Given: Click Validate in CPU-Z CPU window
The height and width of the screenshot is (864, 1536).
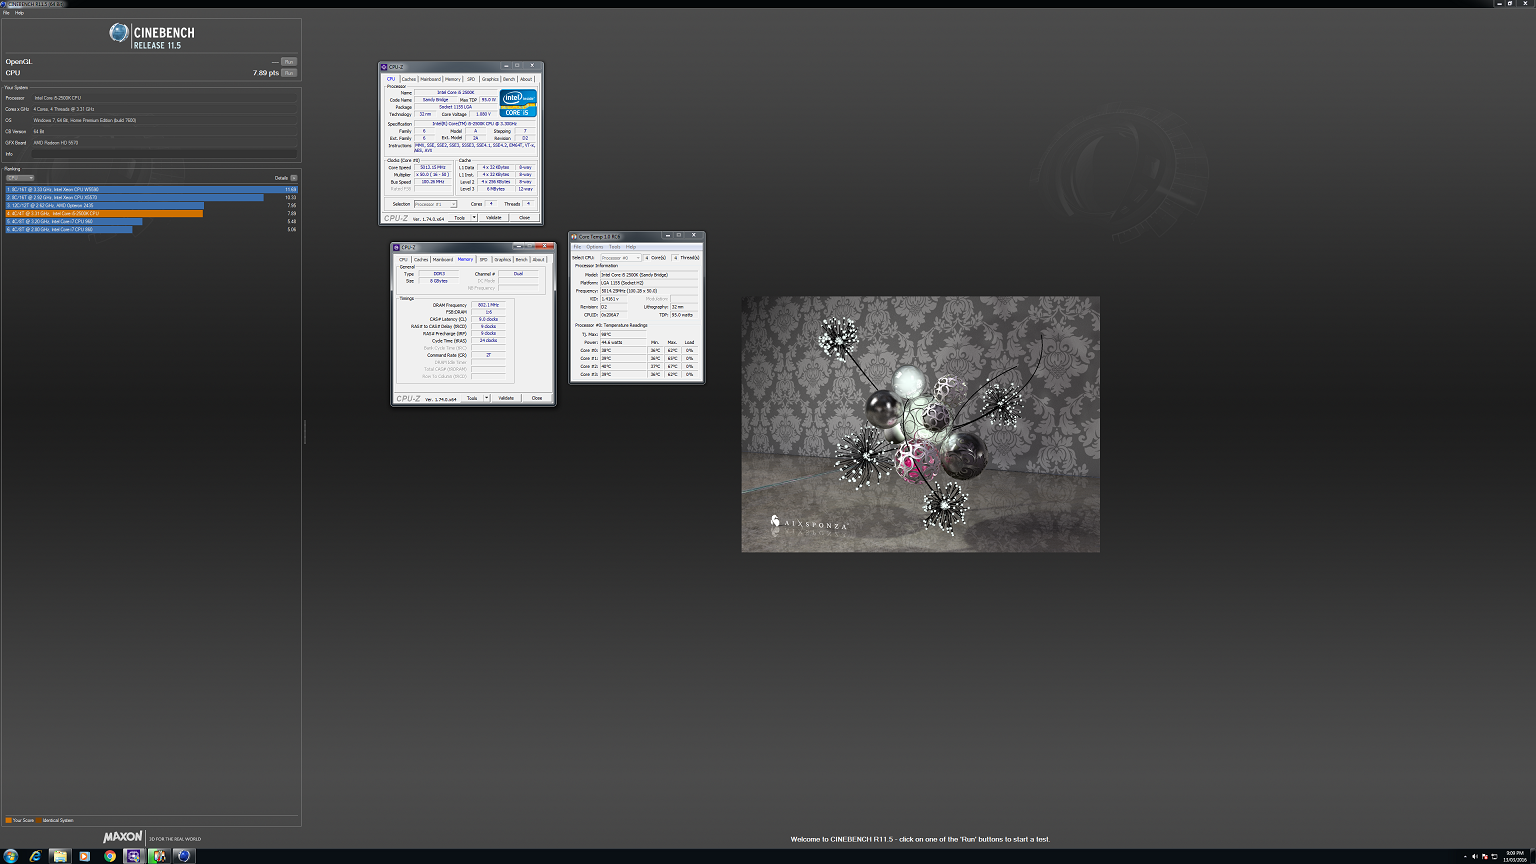Looking at the screenshot, I should point(493,217).
